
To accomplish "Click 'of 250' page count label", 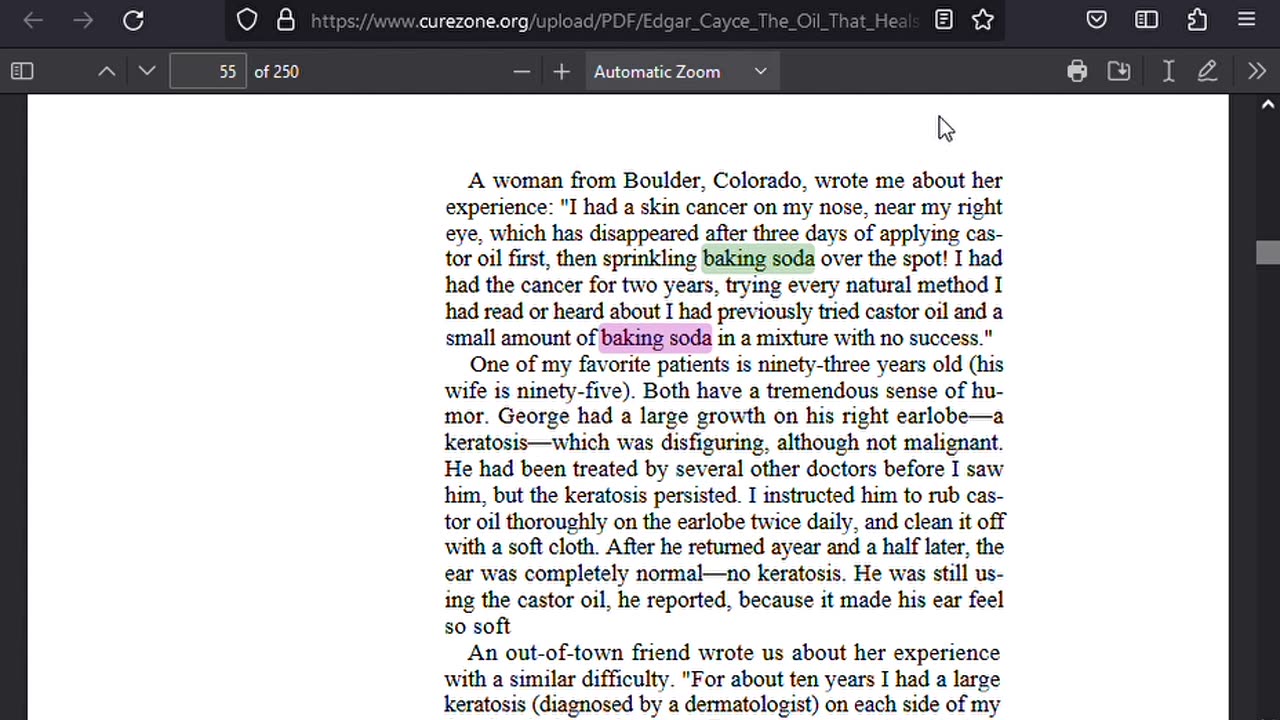I will click(277, 71).
